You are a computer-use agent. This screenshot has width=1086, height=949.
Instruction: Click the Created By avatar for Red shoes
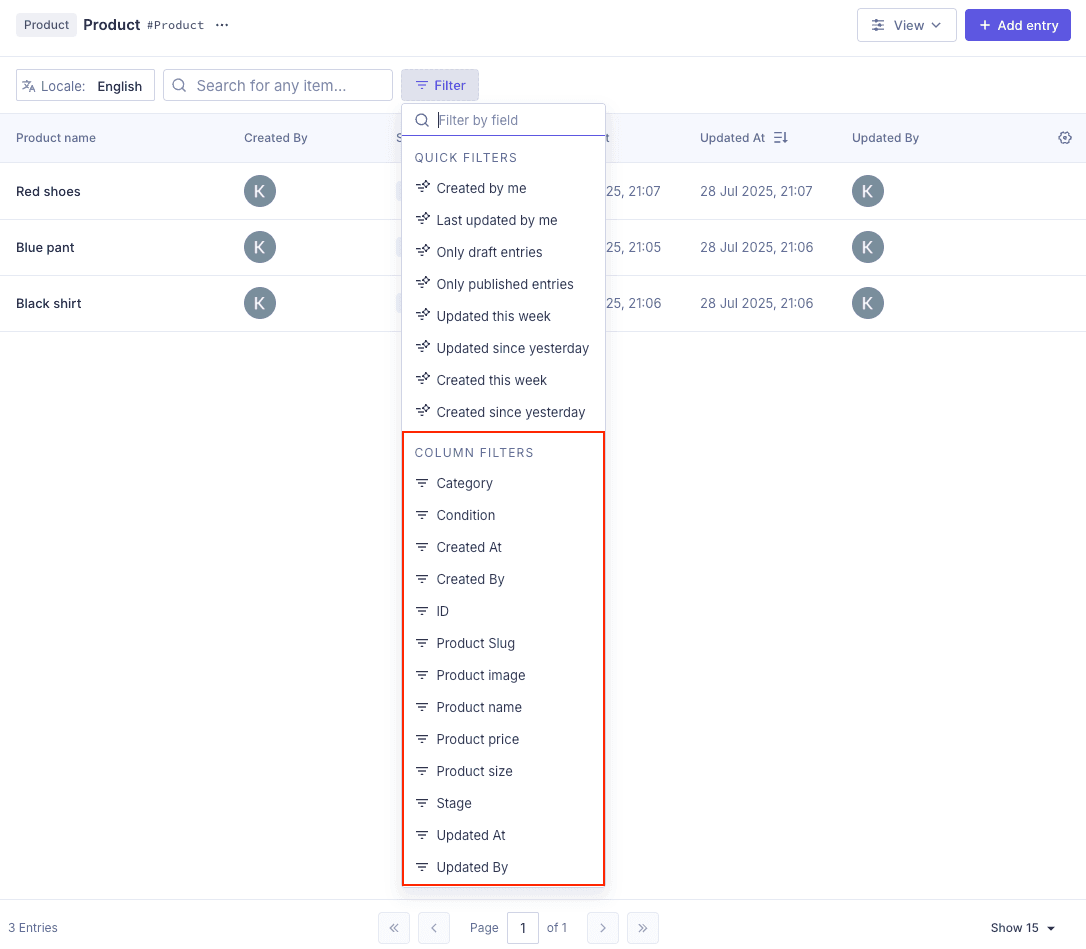[x=259, y=191]
